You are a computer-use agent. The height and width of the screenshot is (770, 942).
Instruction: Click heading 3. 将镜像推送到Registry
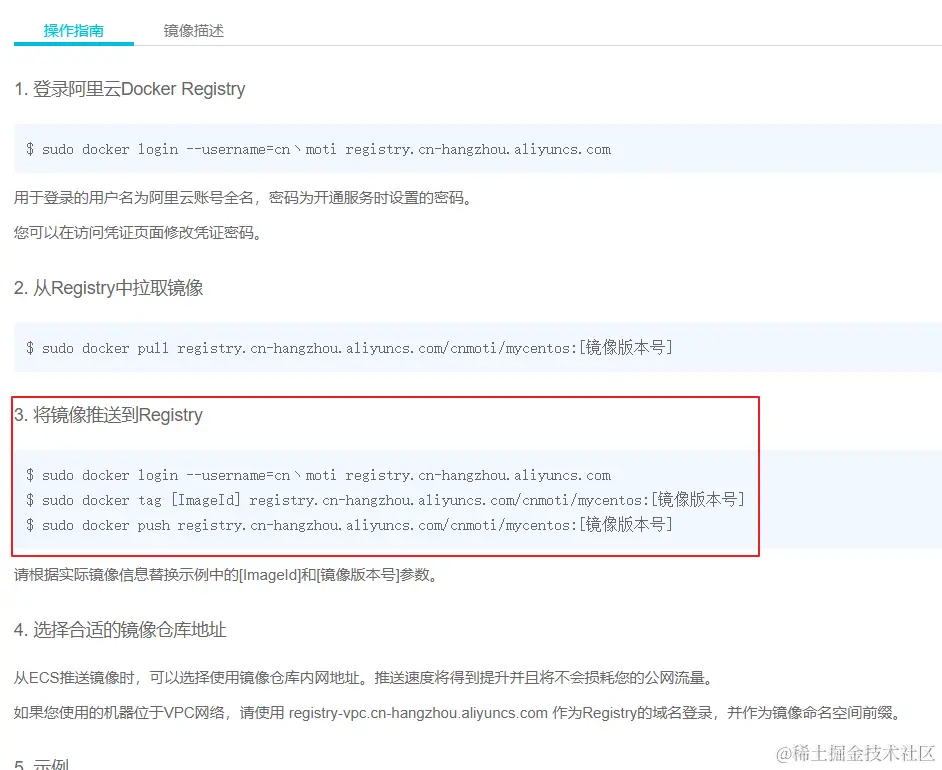tap(108, 415)
